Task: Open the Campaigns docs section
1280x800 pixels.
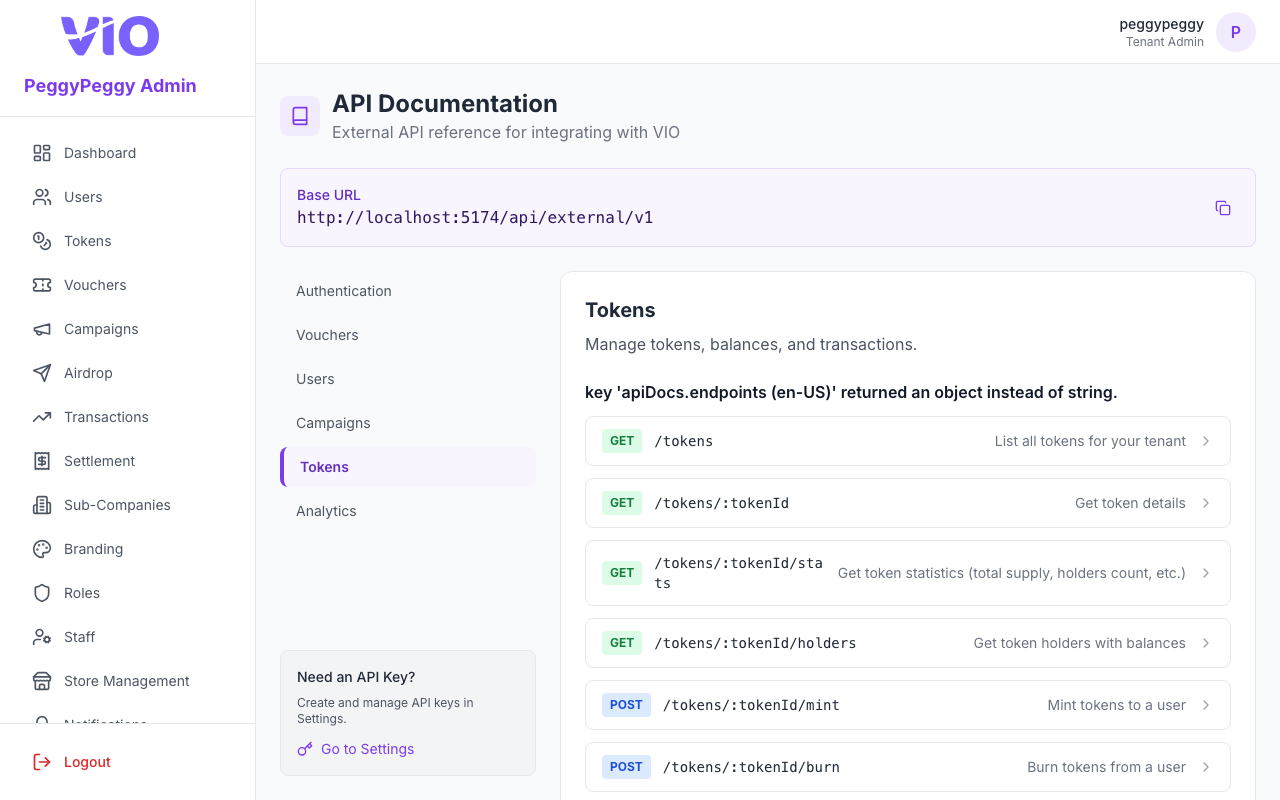Action: click(408, 423)
